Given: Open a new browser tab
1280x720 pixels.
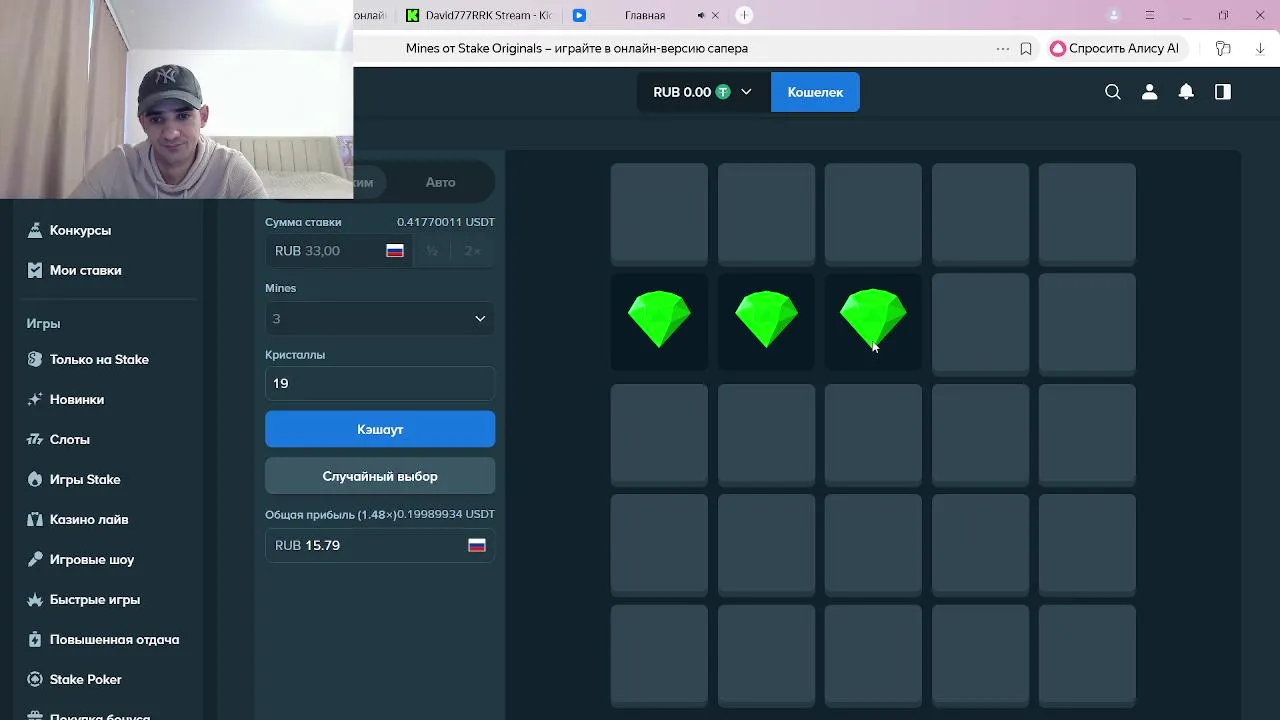Looking at the screenshot, I should [x=744, y=15].
